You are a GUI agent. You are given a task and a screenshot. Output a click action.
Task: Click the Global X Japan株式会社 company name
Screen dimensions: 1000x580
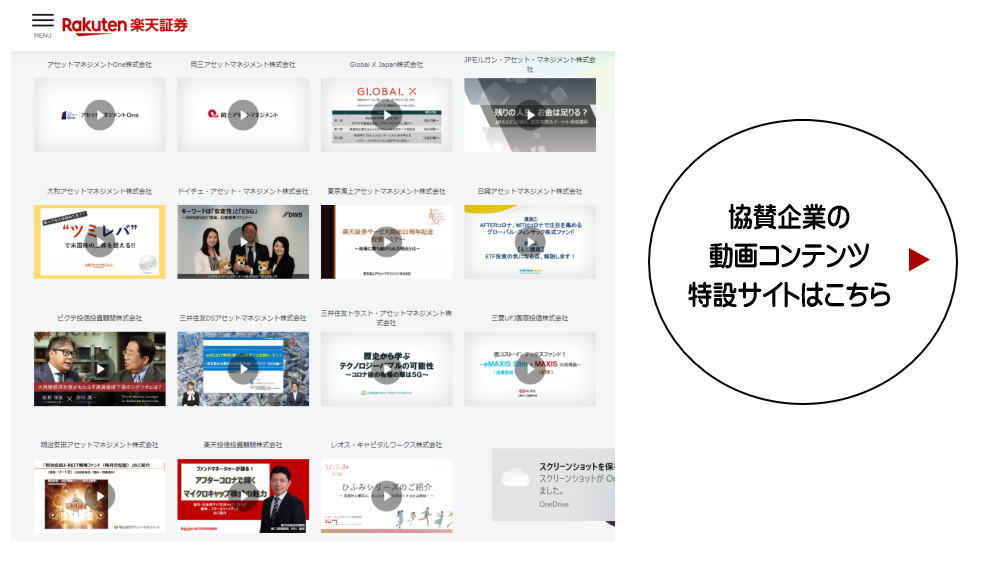click(x=386, y=64)
